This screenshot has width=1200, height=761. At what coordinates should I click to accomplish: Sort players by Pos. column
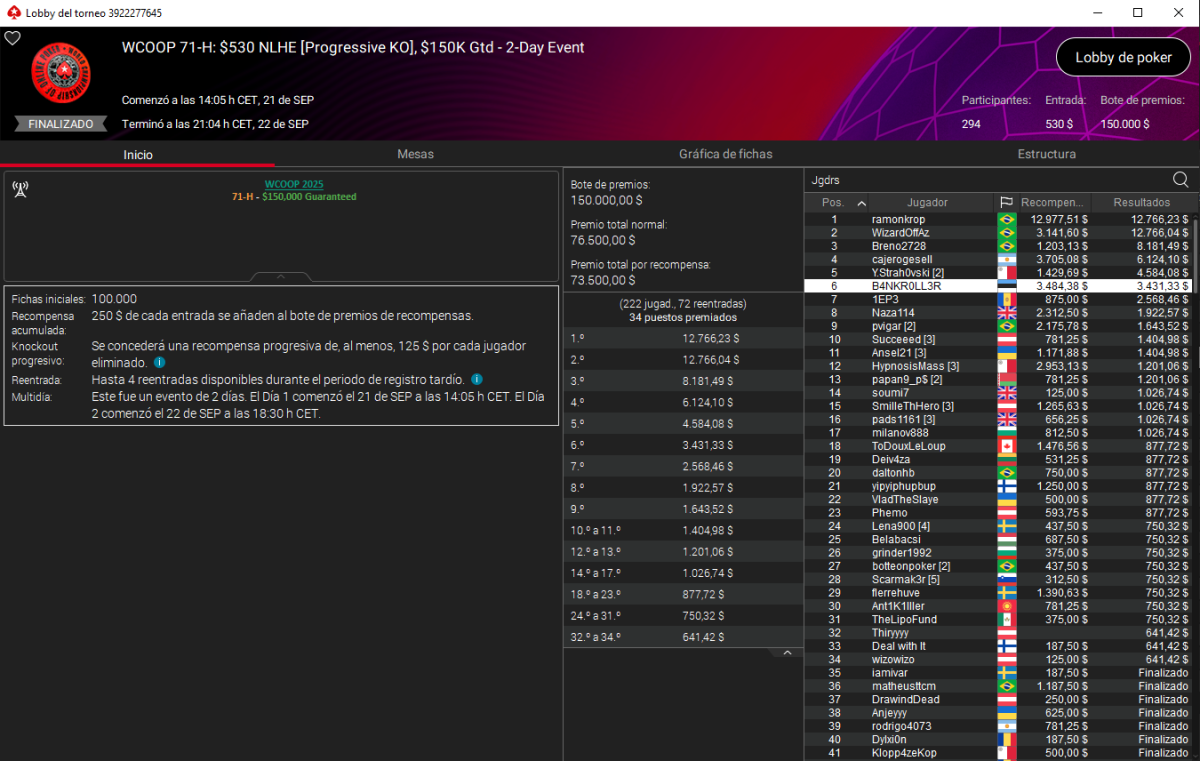(834, 202)
